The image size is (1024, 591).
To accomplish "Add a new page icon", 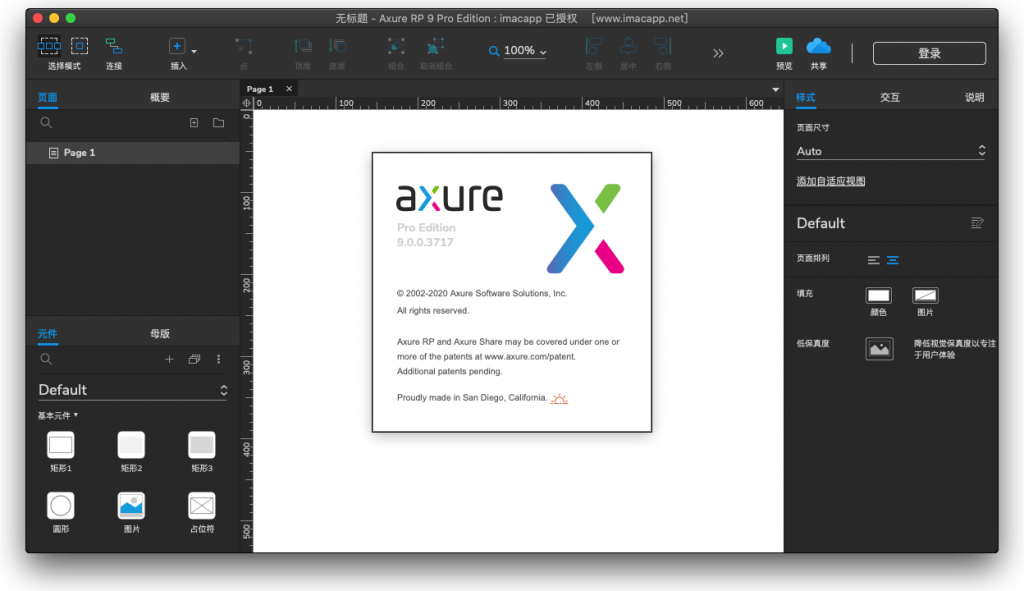I will pos(194,123).
